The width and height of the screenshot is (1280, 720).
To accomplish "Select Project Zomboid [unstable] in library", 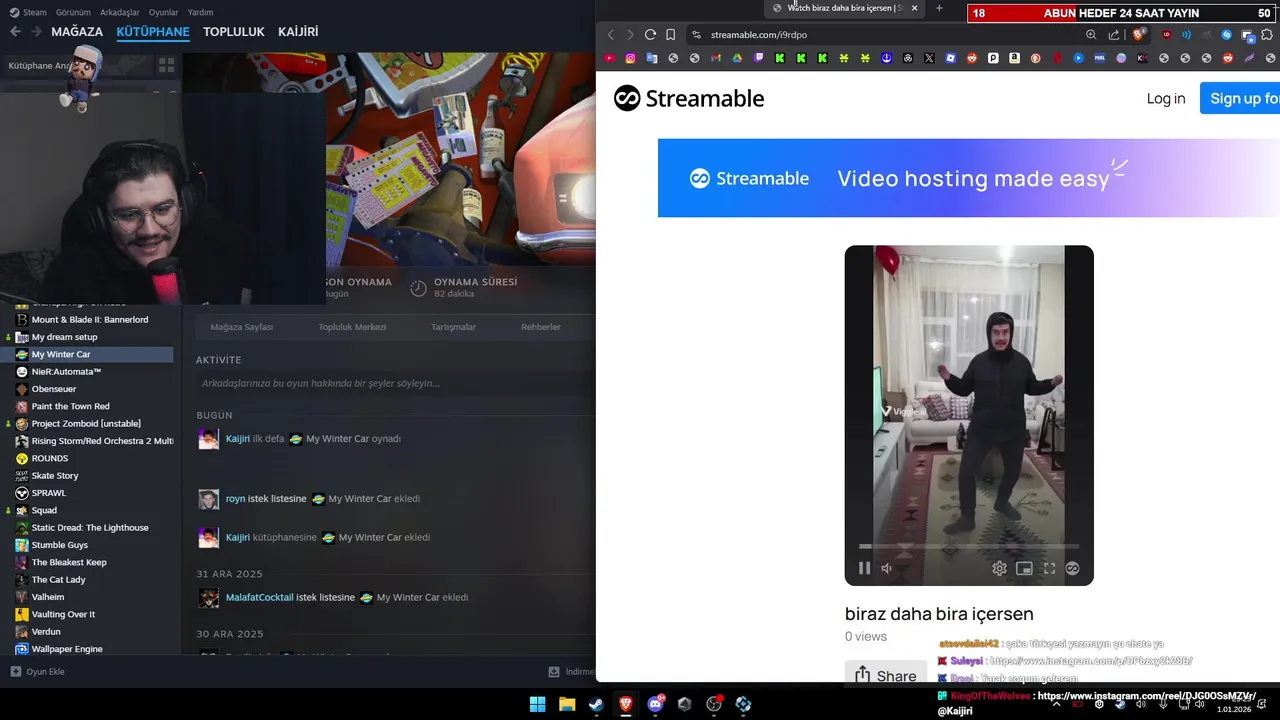I will click(x=87, y=423).
